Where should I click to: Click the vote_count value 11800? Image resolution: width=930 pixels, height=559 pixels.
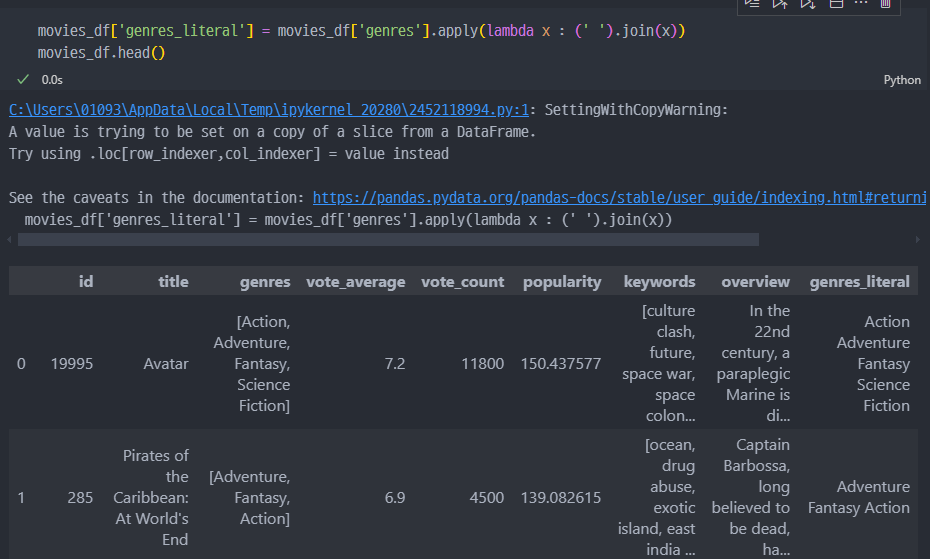coord(482,364)
